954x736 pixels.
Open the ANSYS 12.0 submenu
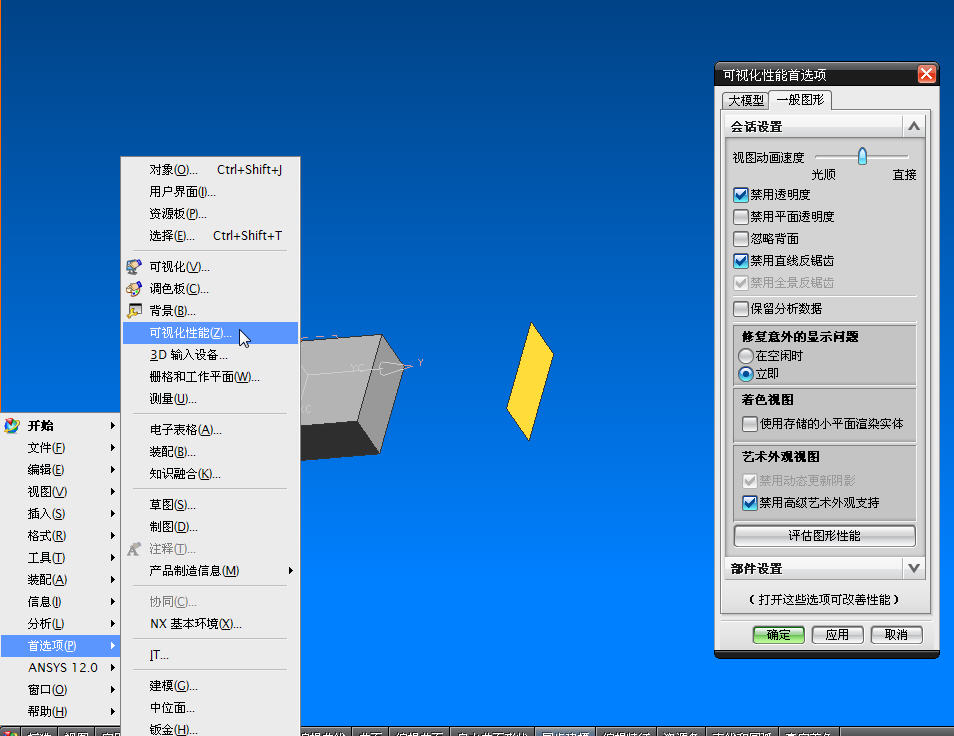(60, 667)
